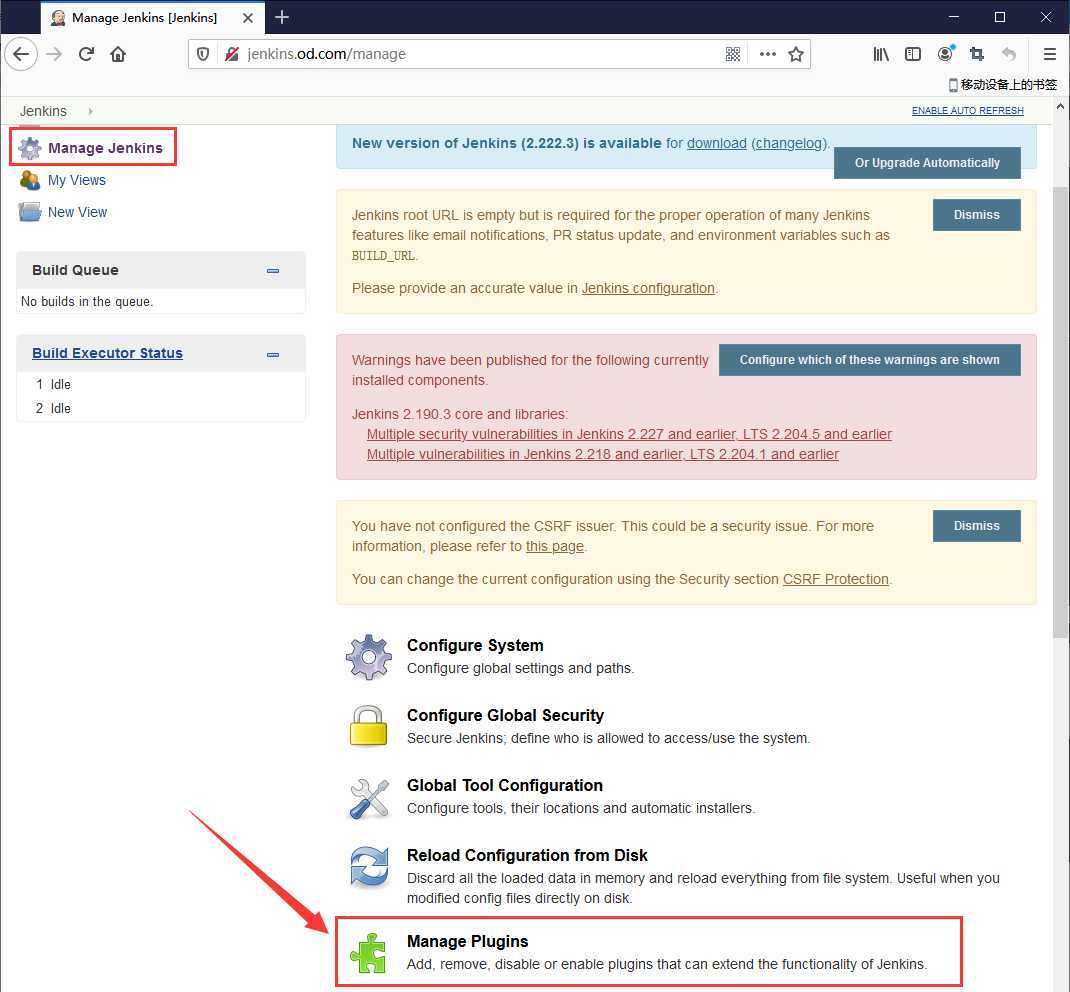
Task: Click the page vertical scrollbar thumb
Action: tap(1060, 411)
